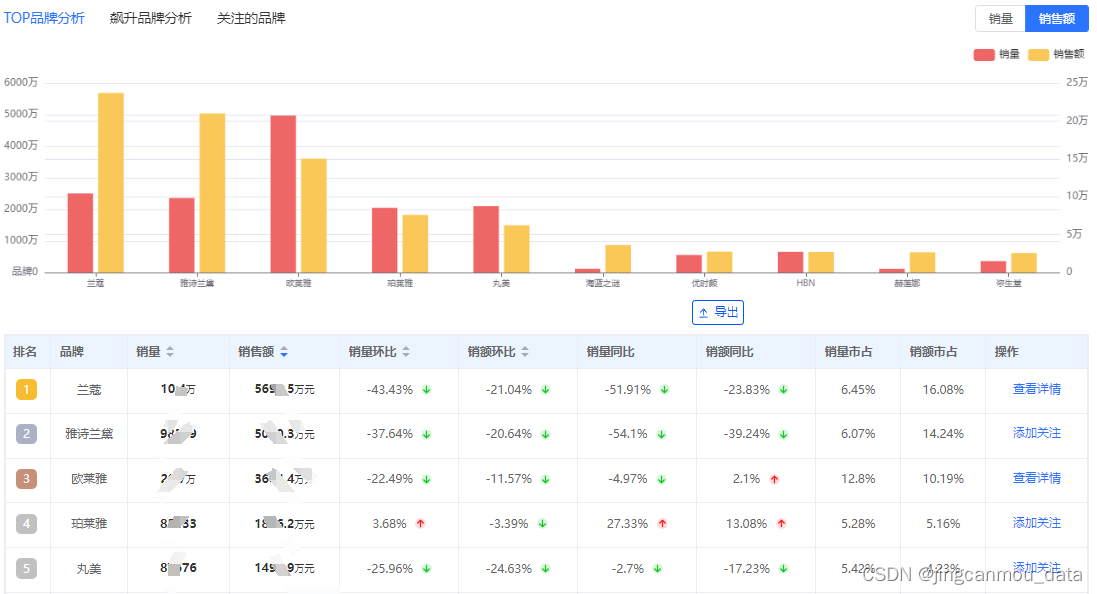Click the 导出 export button

pyautogui.click(x=718, y=312)
